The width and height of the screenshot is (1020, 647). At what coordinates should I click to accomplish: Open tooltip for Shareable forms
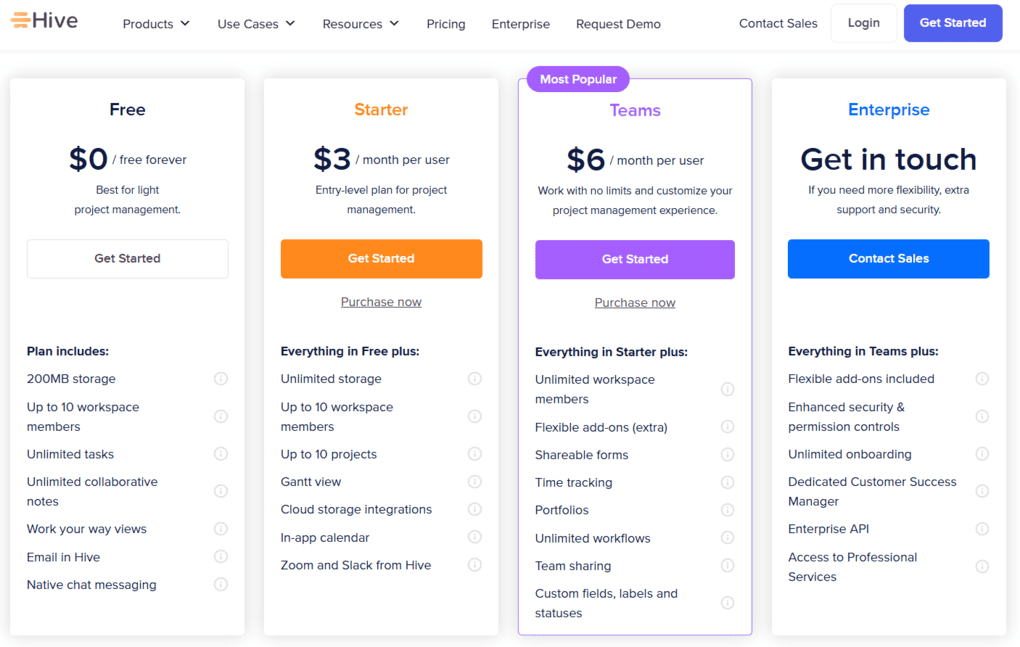727,454
